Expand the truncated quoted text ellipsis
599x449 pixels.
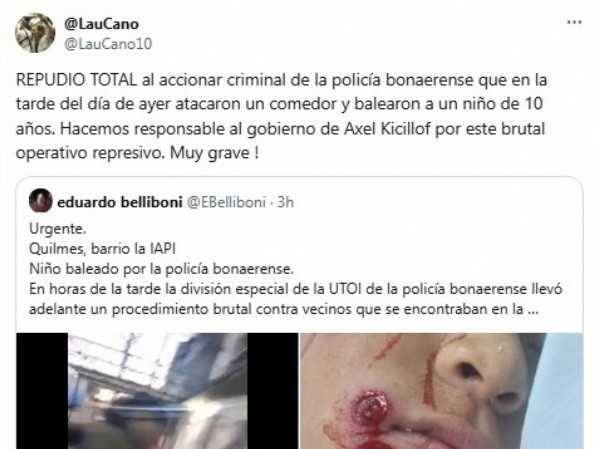[x=533, y=309]
